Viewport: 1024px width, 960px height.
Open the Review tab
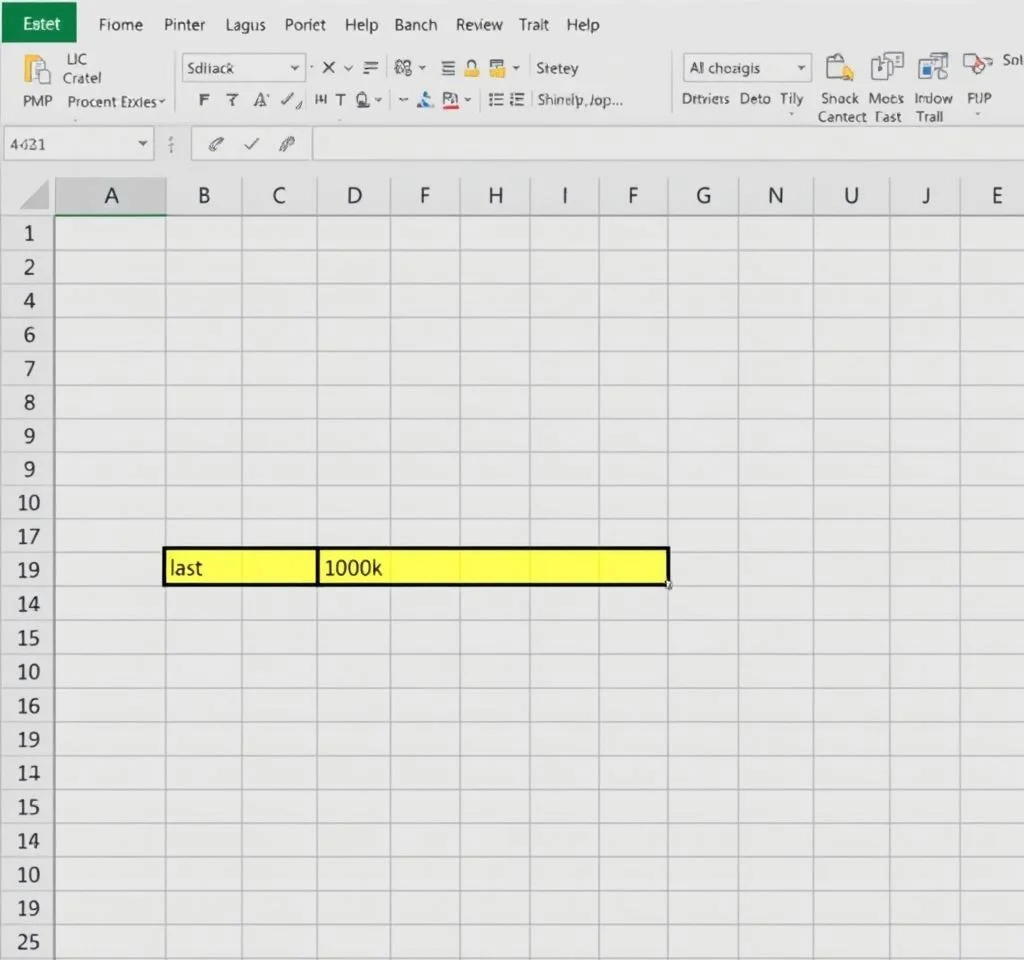click(x=478, y=24)
